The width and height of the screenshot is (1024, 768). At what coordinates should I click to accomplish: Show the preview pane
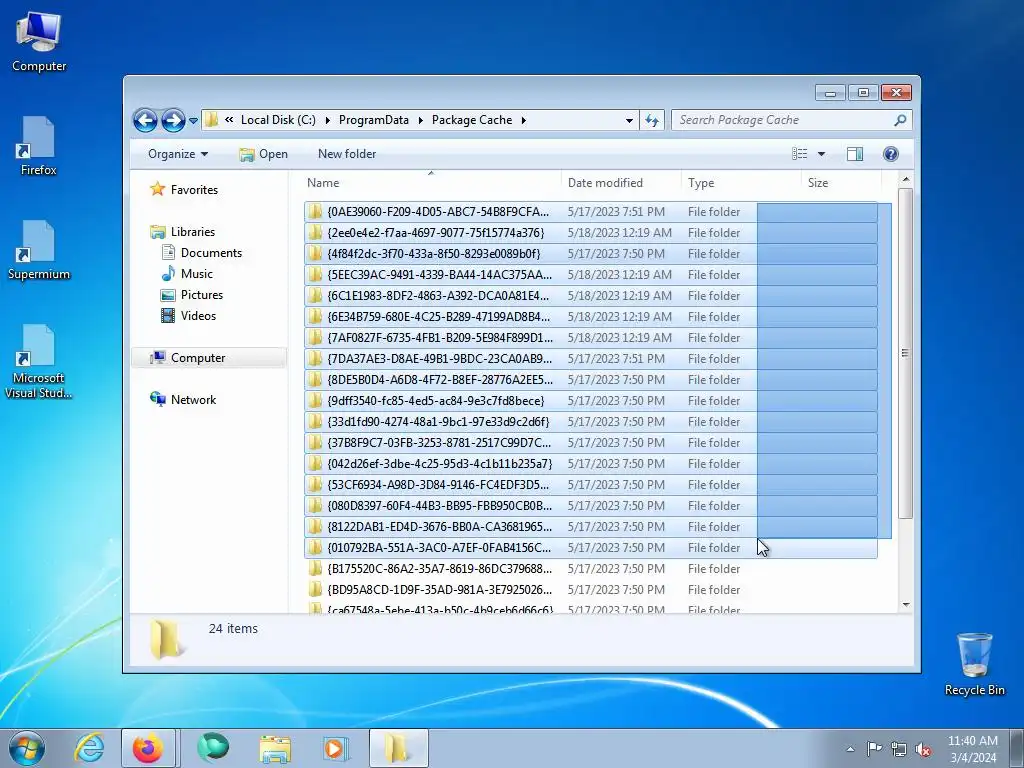coord(855,154)
